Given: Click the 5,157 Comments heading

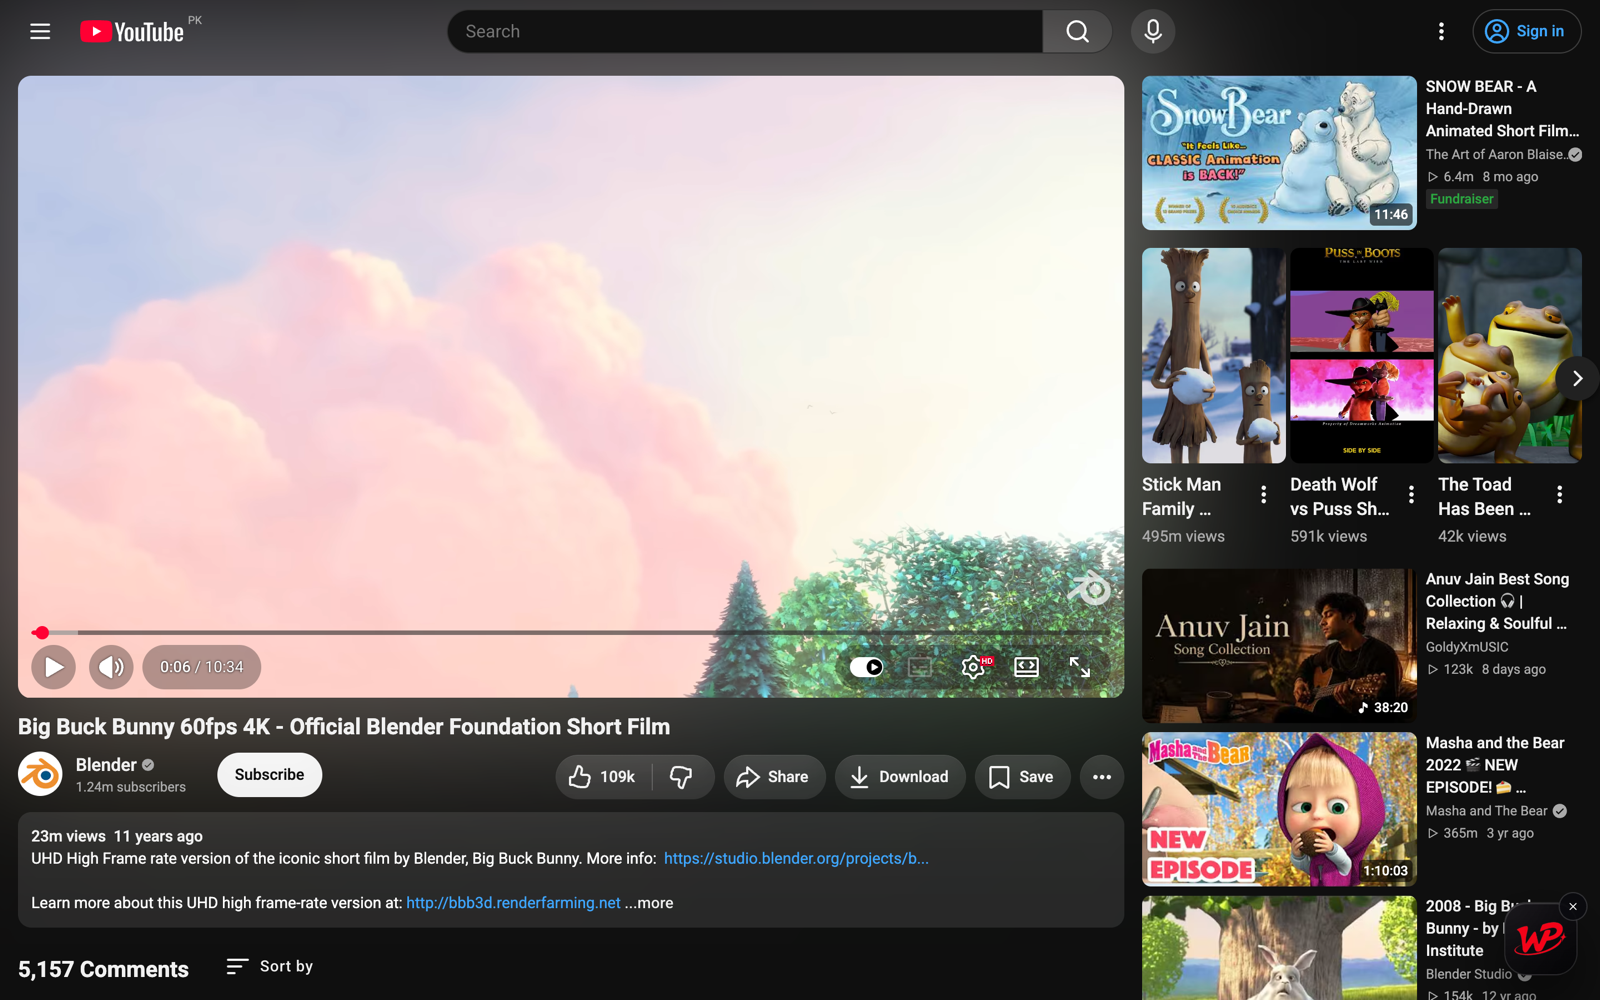Looking at the screenshot, I should point(103,969).
